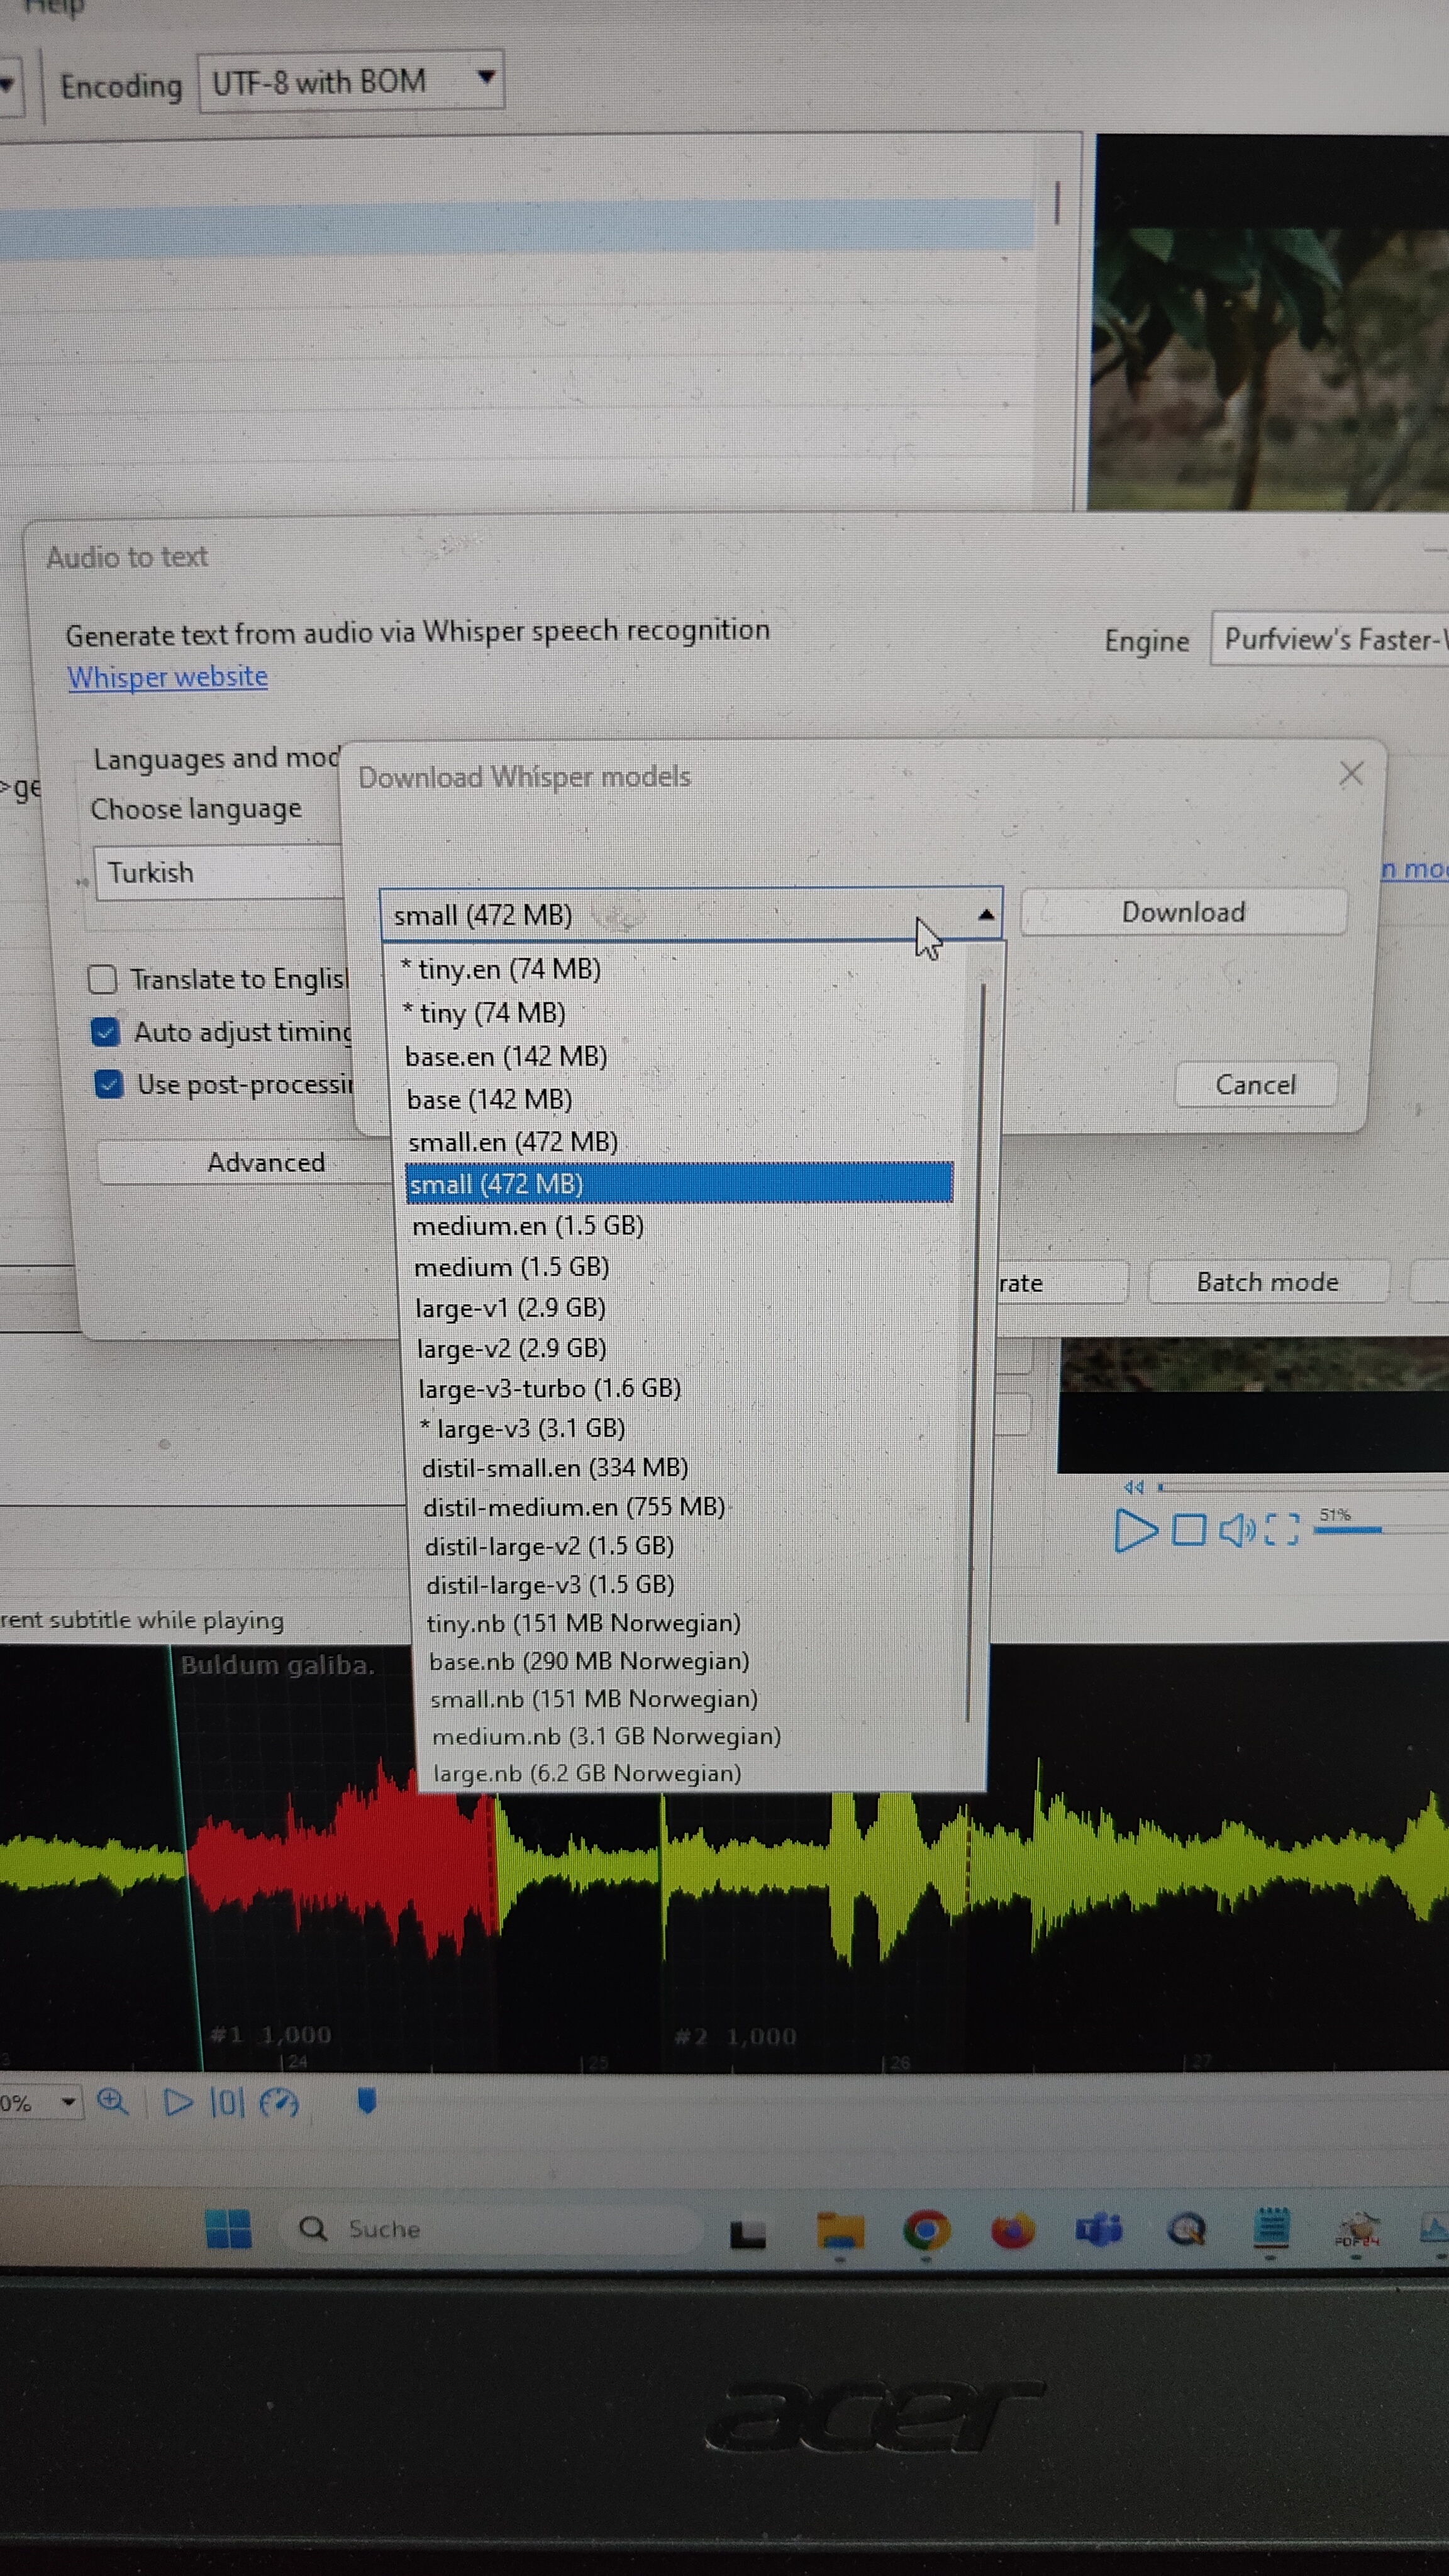
Task: Launch Firefox from the taskbar
Action: pyautogui.click(x=1012, y=2230)
